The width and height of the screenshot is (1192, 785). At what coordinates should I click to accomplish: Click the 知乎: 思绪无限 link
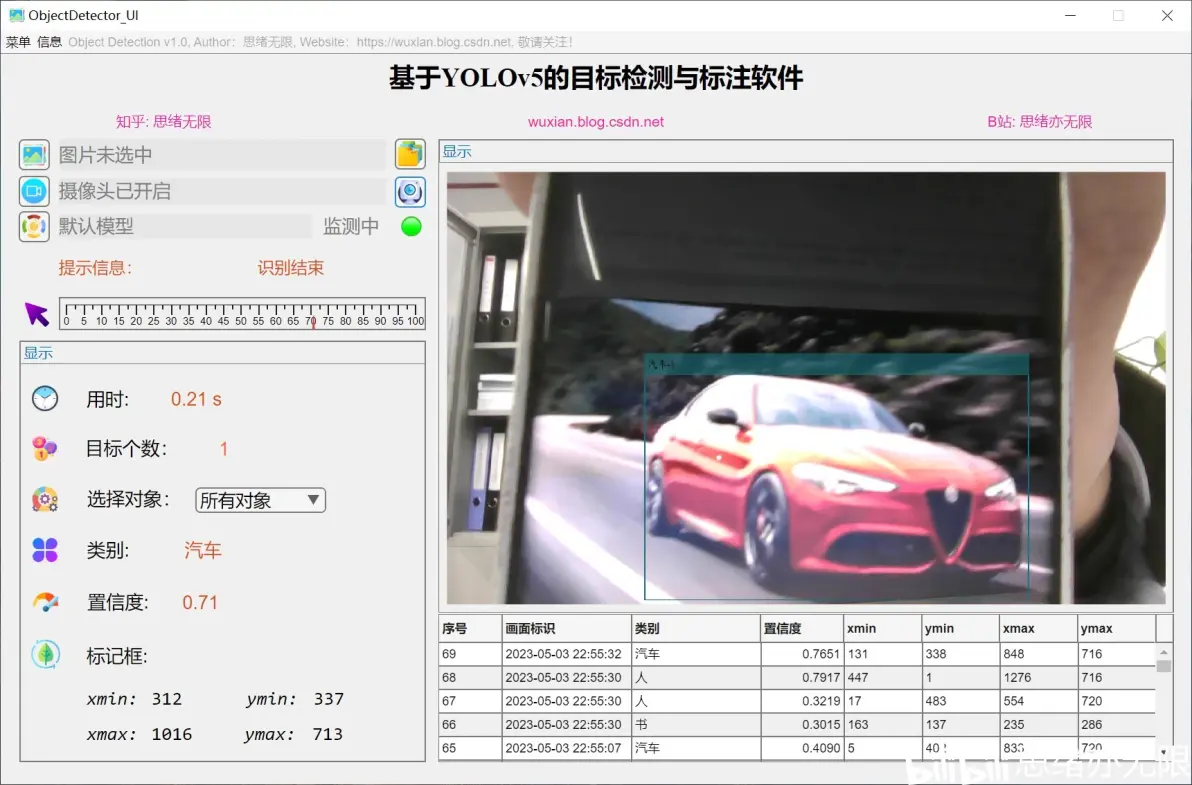[x=163, y=122]
